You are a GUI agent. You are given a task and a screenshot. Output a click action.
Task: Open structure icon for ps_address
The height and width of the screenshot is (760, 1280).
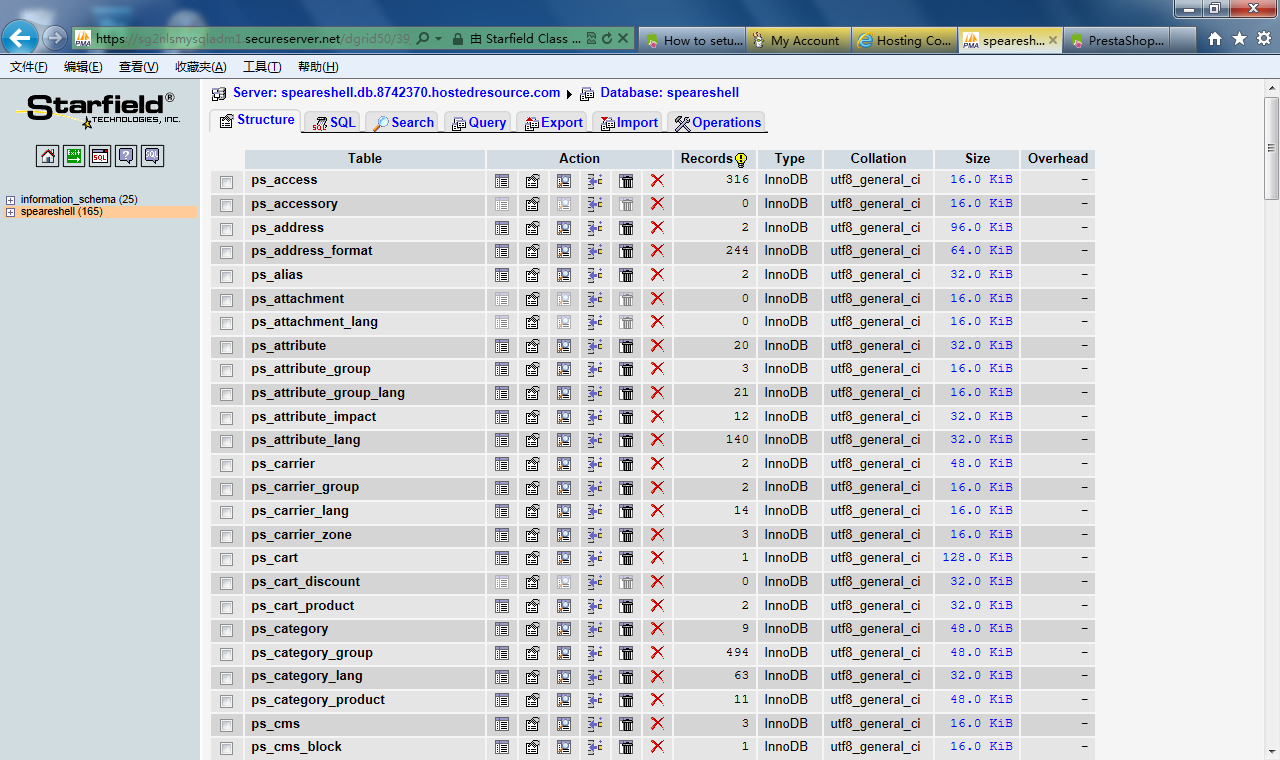click(x=533, y=228)
